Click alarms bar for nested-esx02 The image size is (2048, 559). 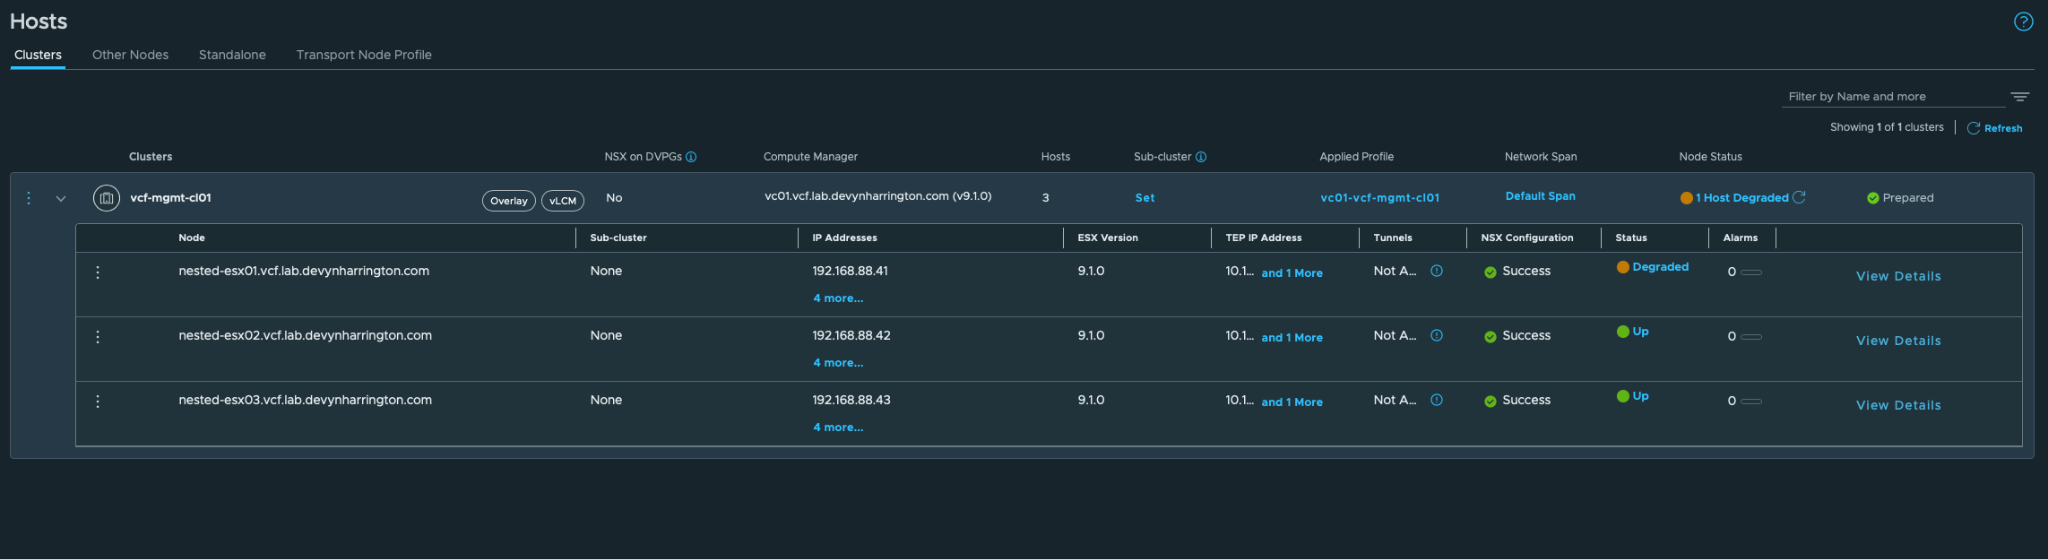pos(1751,337)
